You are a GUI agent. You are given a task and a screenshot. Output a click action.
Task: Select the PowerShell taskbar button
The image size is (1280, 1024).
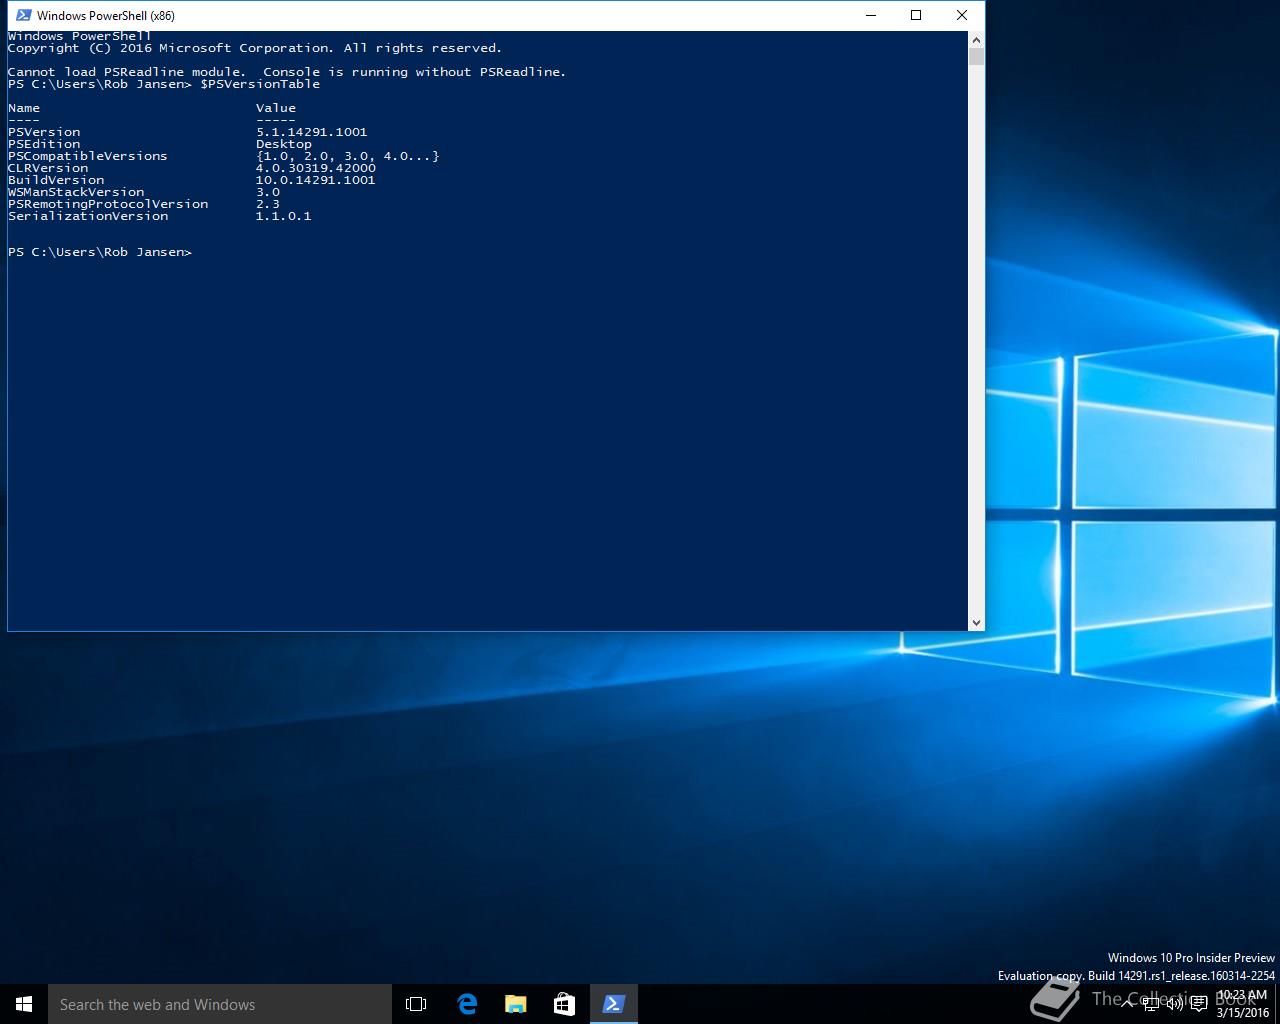[613, 1004]
